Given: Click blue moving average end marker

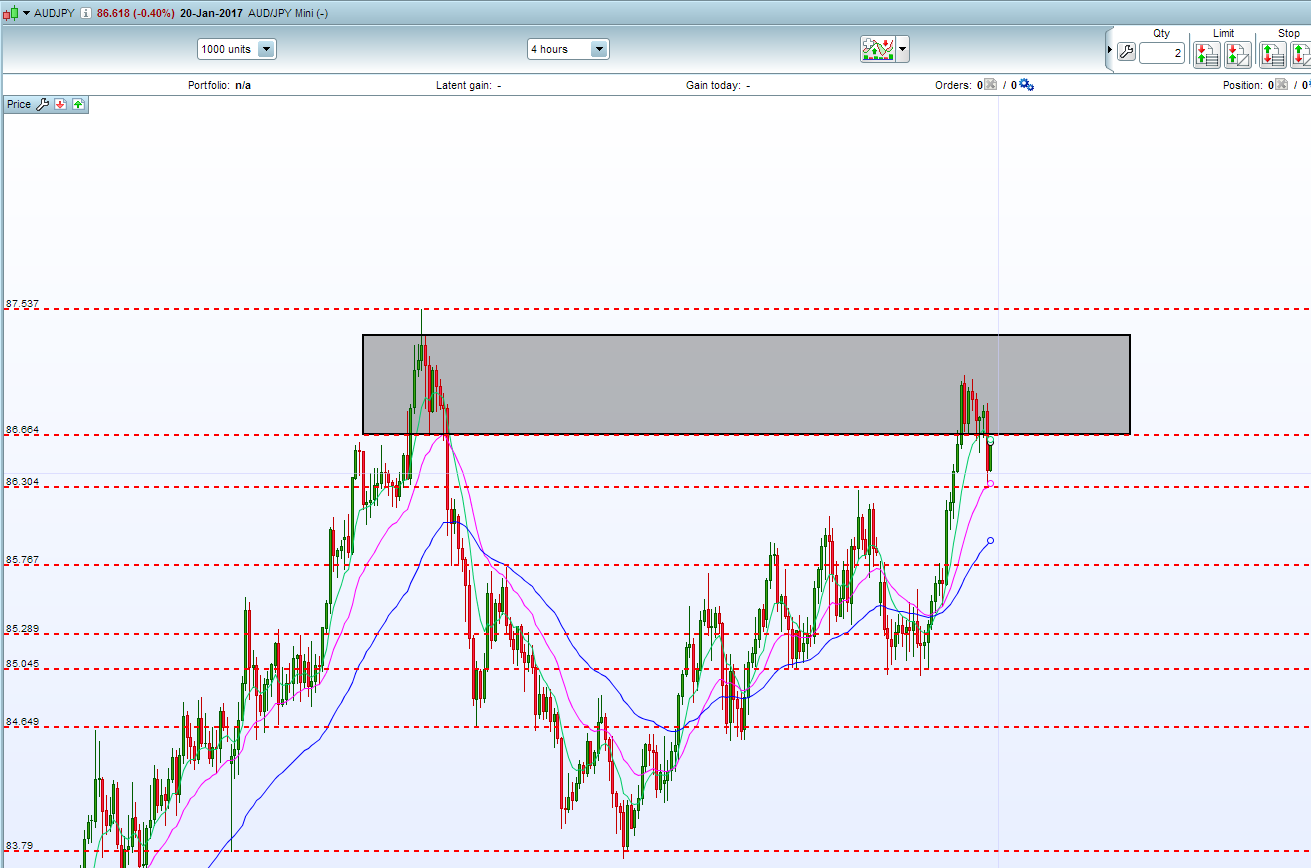Looking at the screenshot, I should coord(990,540).
